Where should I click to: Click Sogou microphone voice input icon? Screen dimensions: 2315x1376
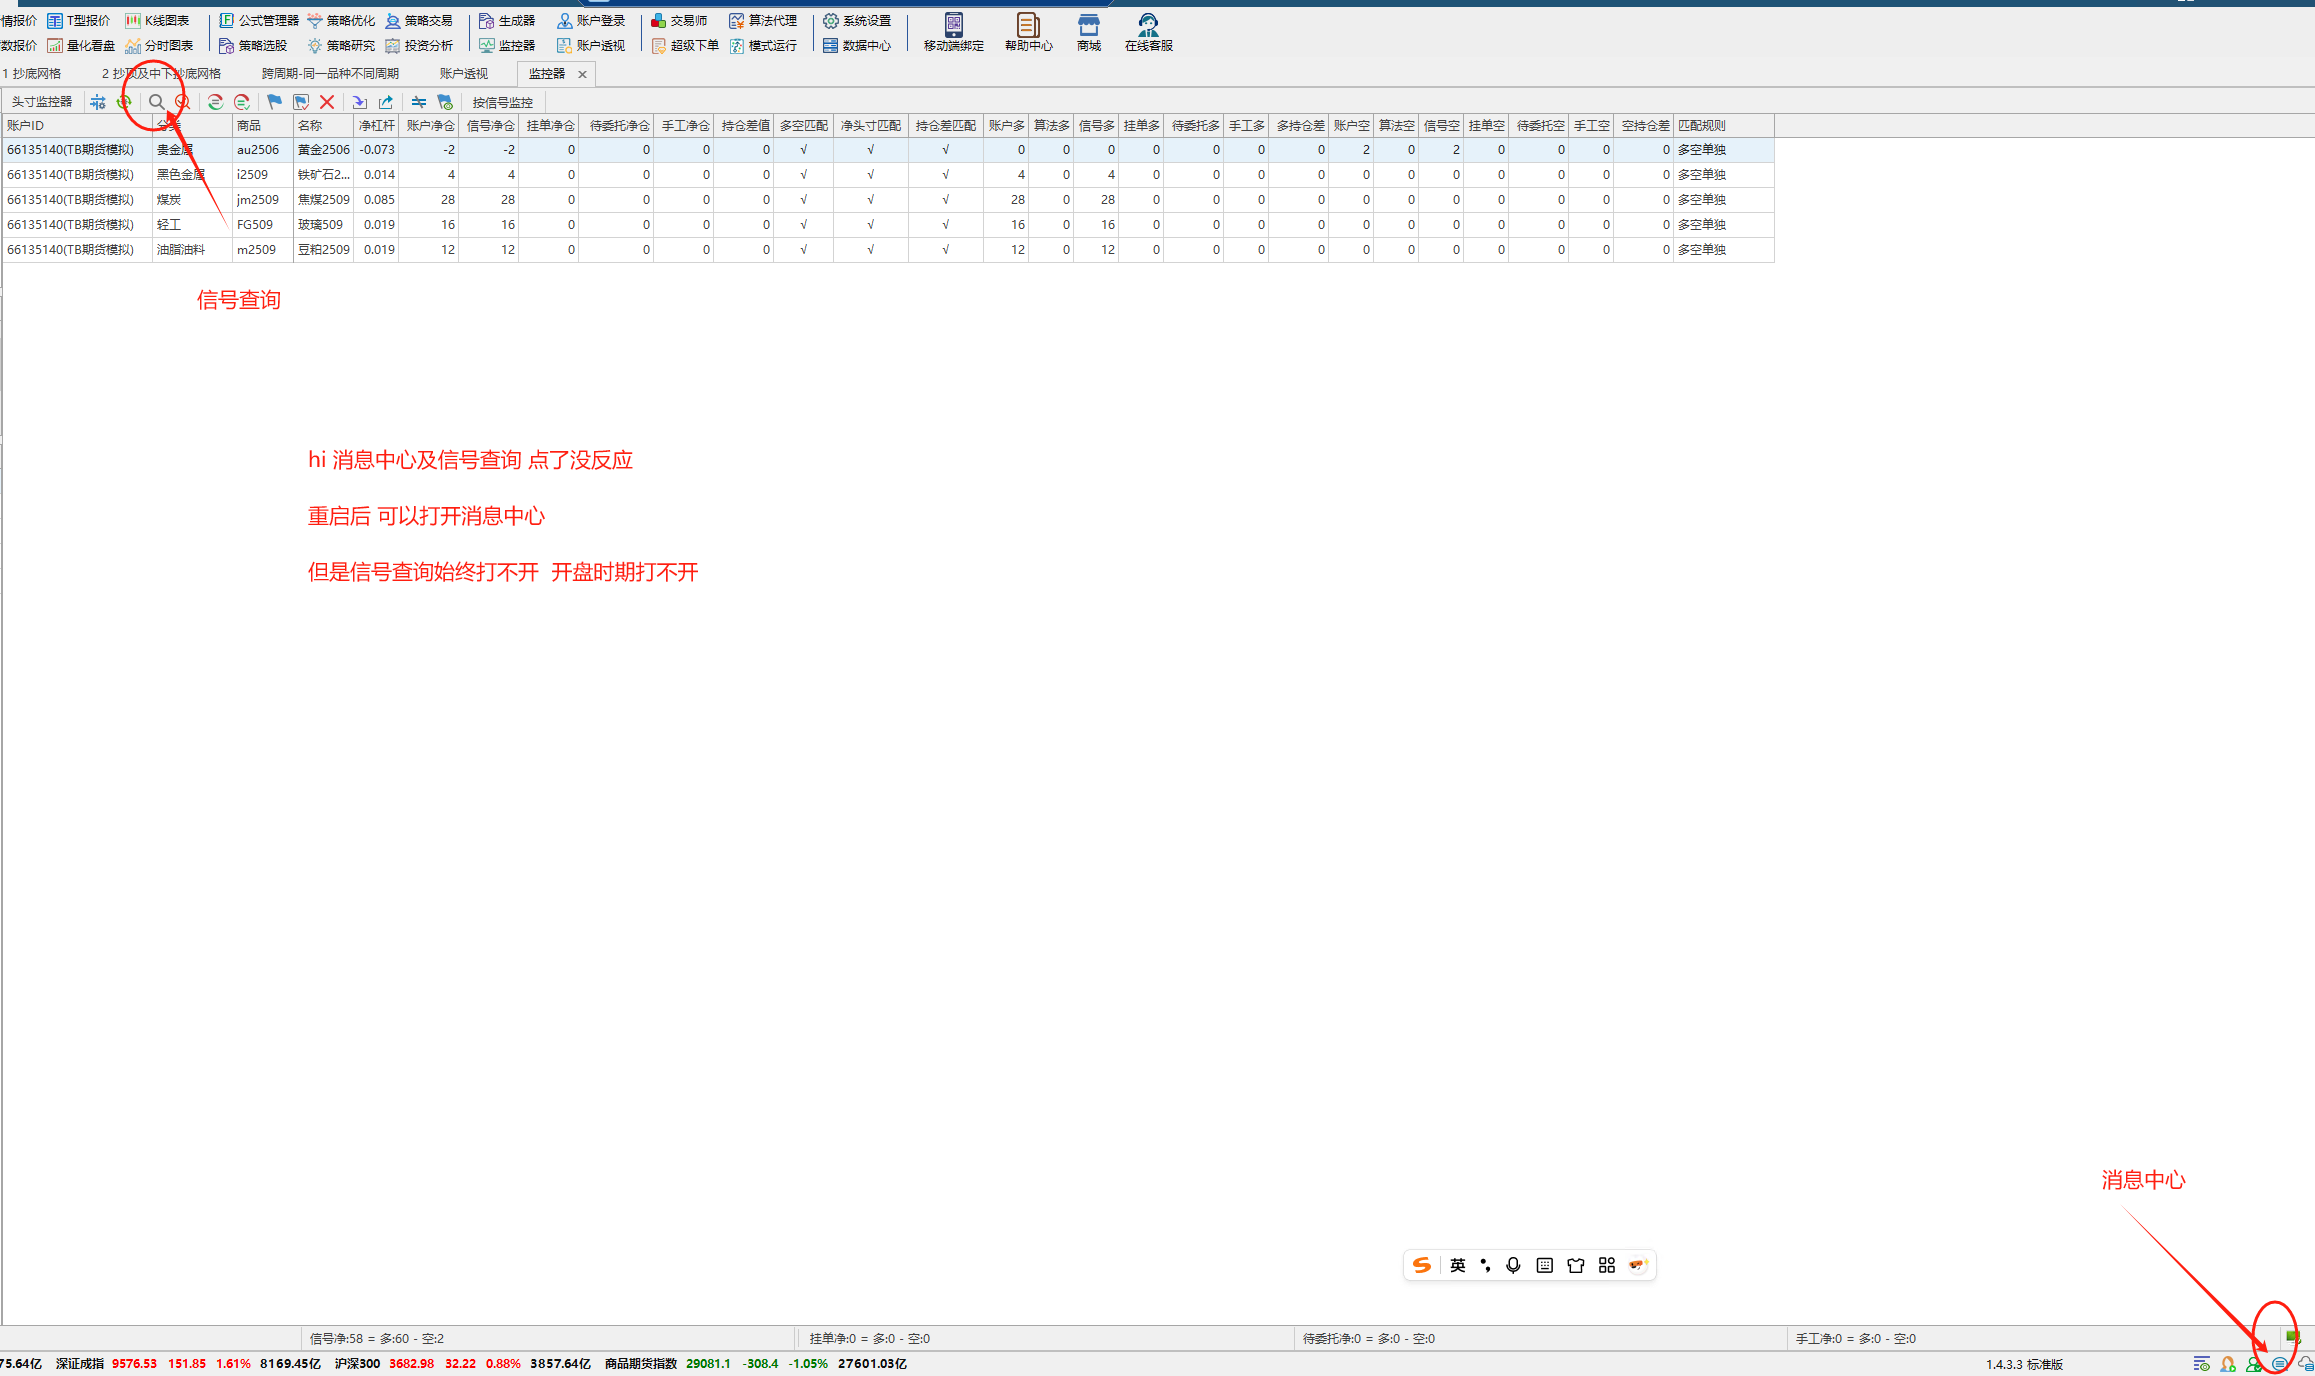pyautogui.click(x=1513, y=1265)
